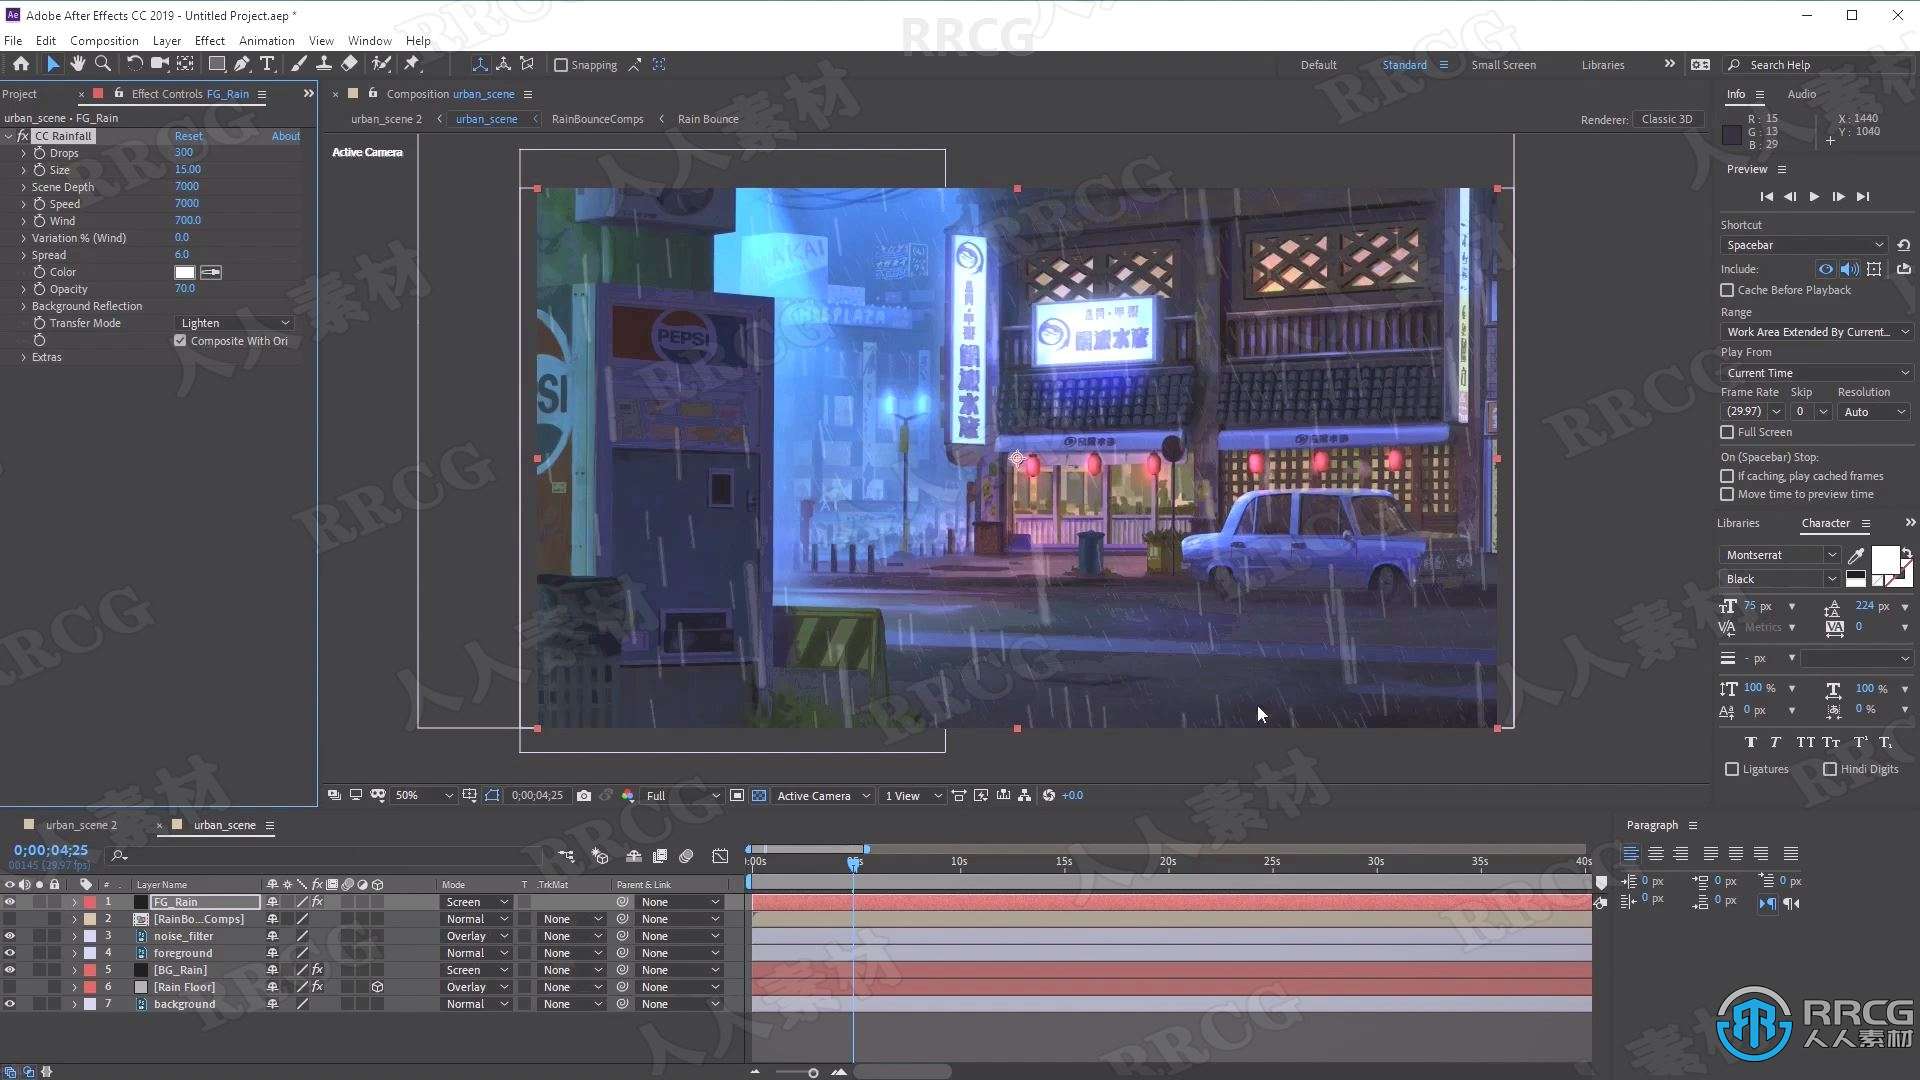The width and height of the screenshot is (1920, 1080).
Task: Jump to the last frame in Preview
Action: 1863,197
